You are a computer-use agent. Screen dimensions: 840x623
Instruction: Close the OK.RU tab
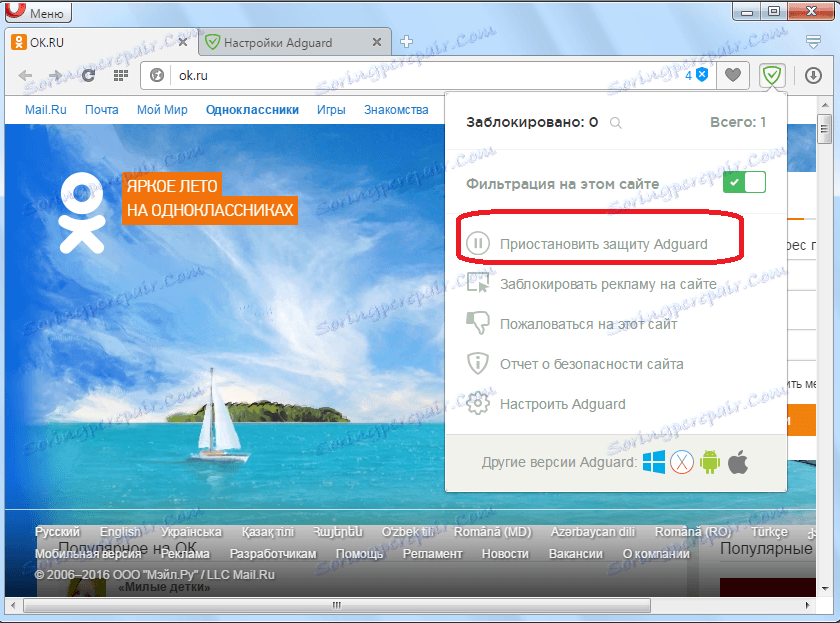pos(183,42)
